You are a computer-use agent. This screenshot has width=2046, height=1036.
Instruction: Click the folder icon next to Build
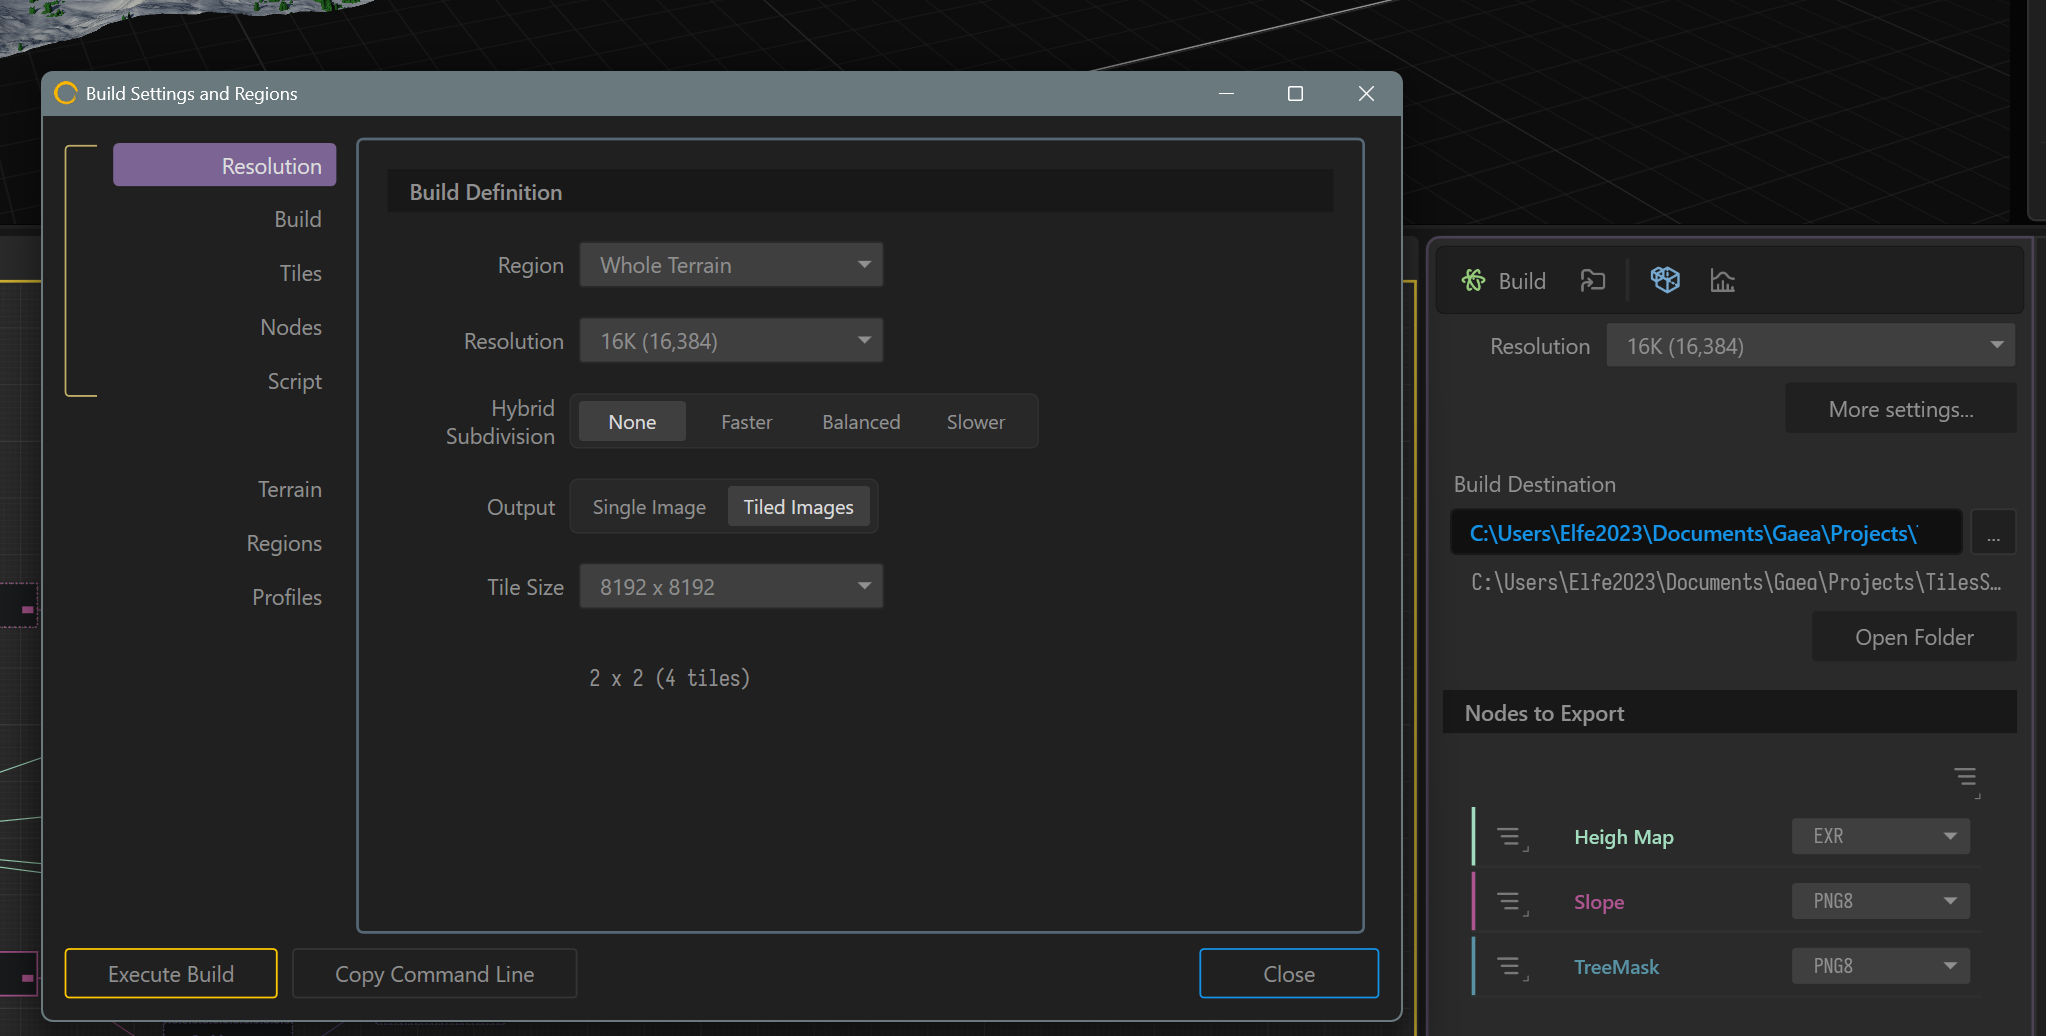[x=1592, y=281]
